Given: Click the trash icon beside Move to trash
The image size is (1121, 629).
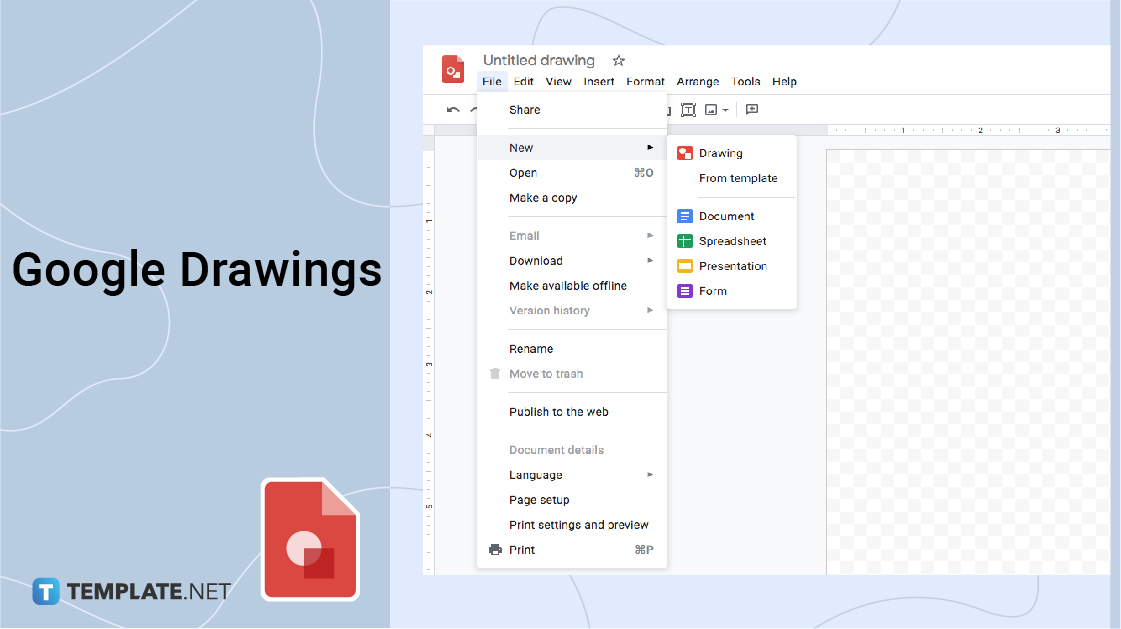Looking at the screenshot, I should [x=495, y=373].
